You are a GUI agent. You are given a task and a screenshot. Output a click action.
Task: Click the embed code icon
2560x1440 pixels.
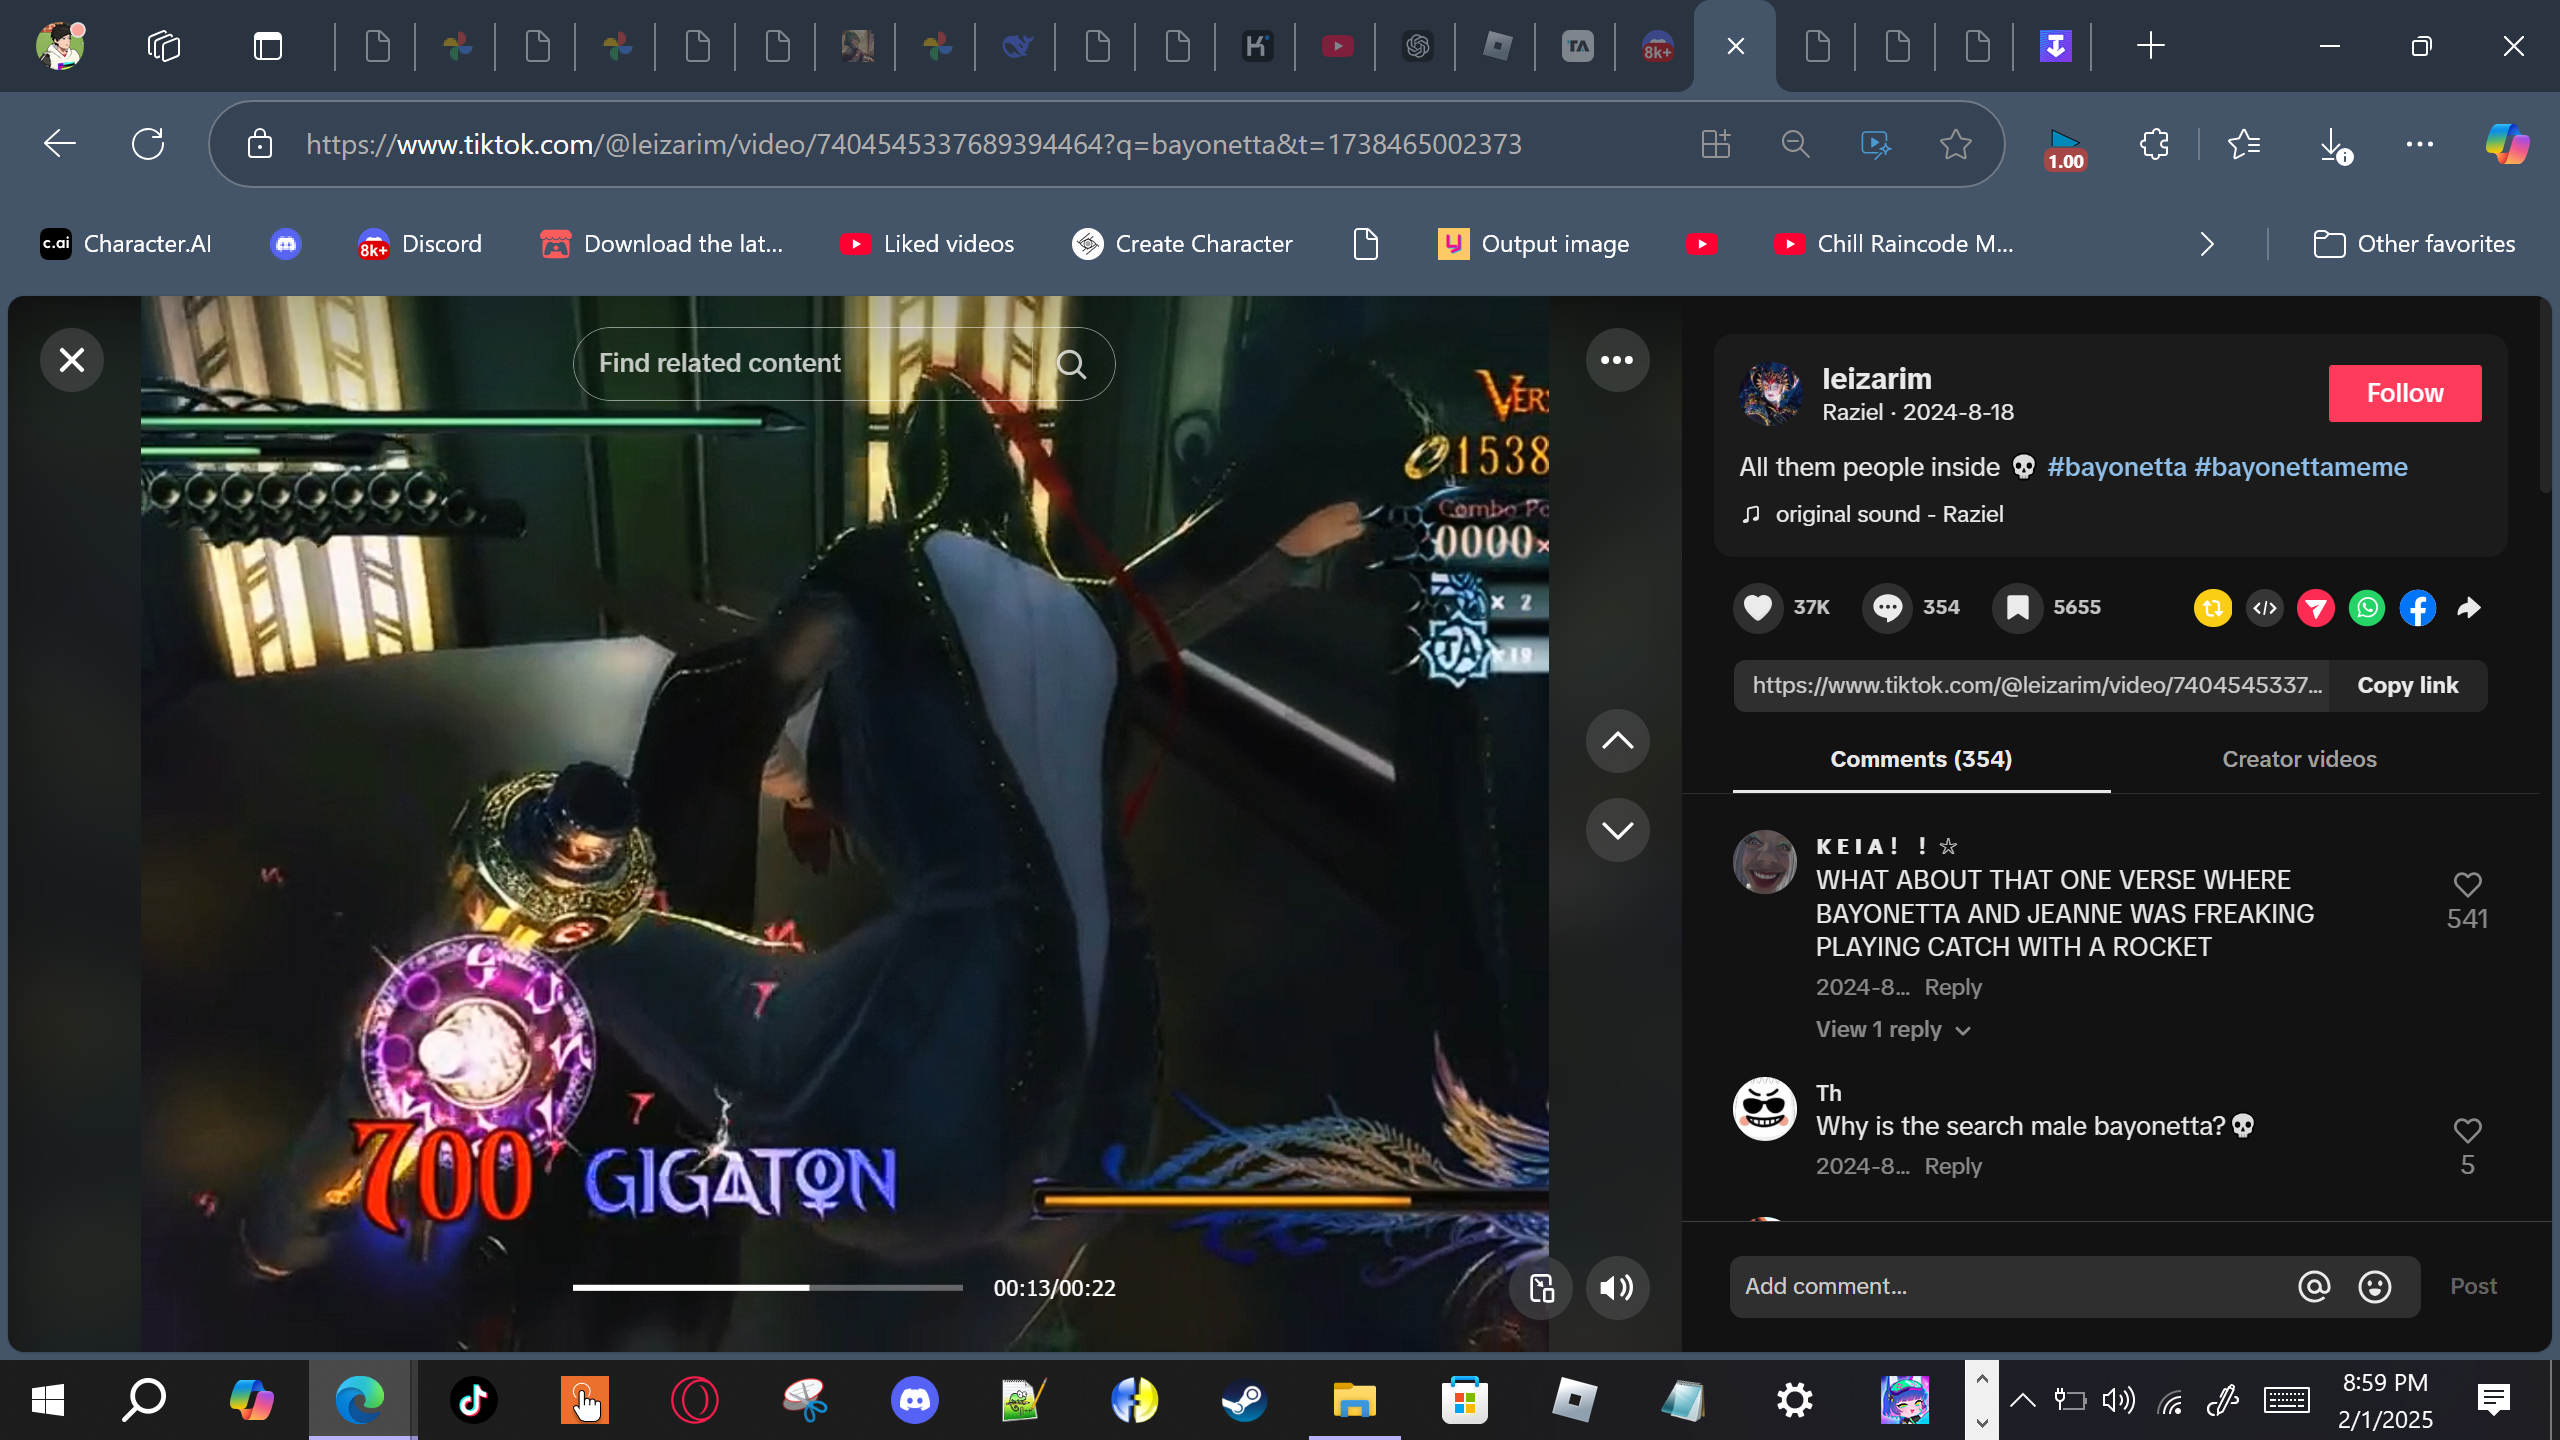pos(2264,607)
